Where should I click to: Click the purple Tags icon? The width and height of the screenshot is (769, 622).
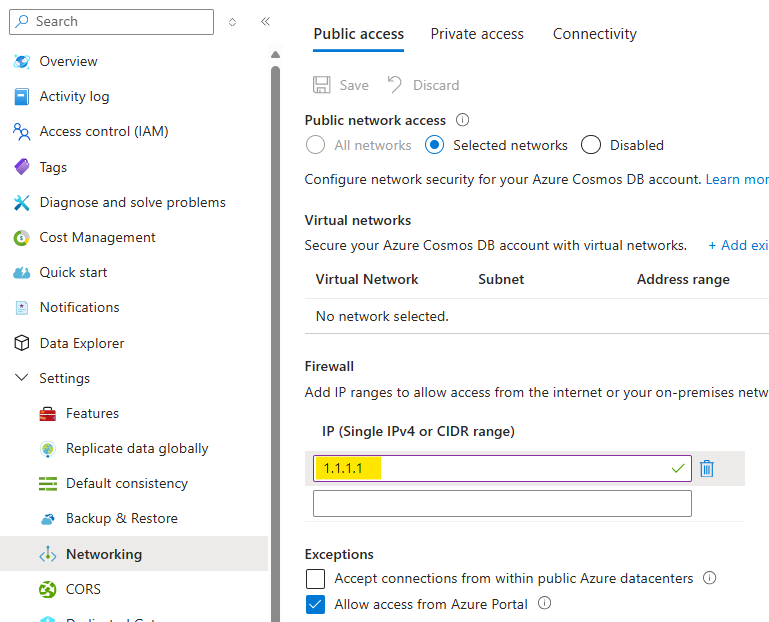[x=22, y=167]
